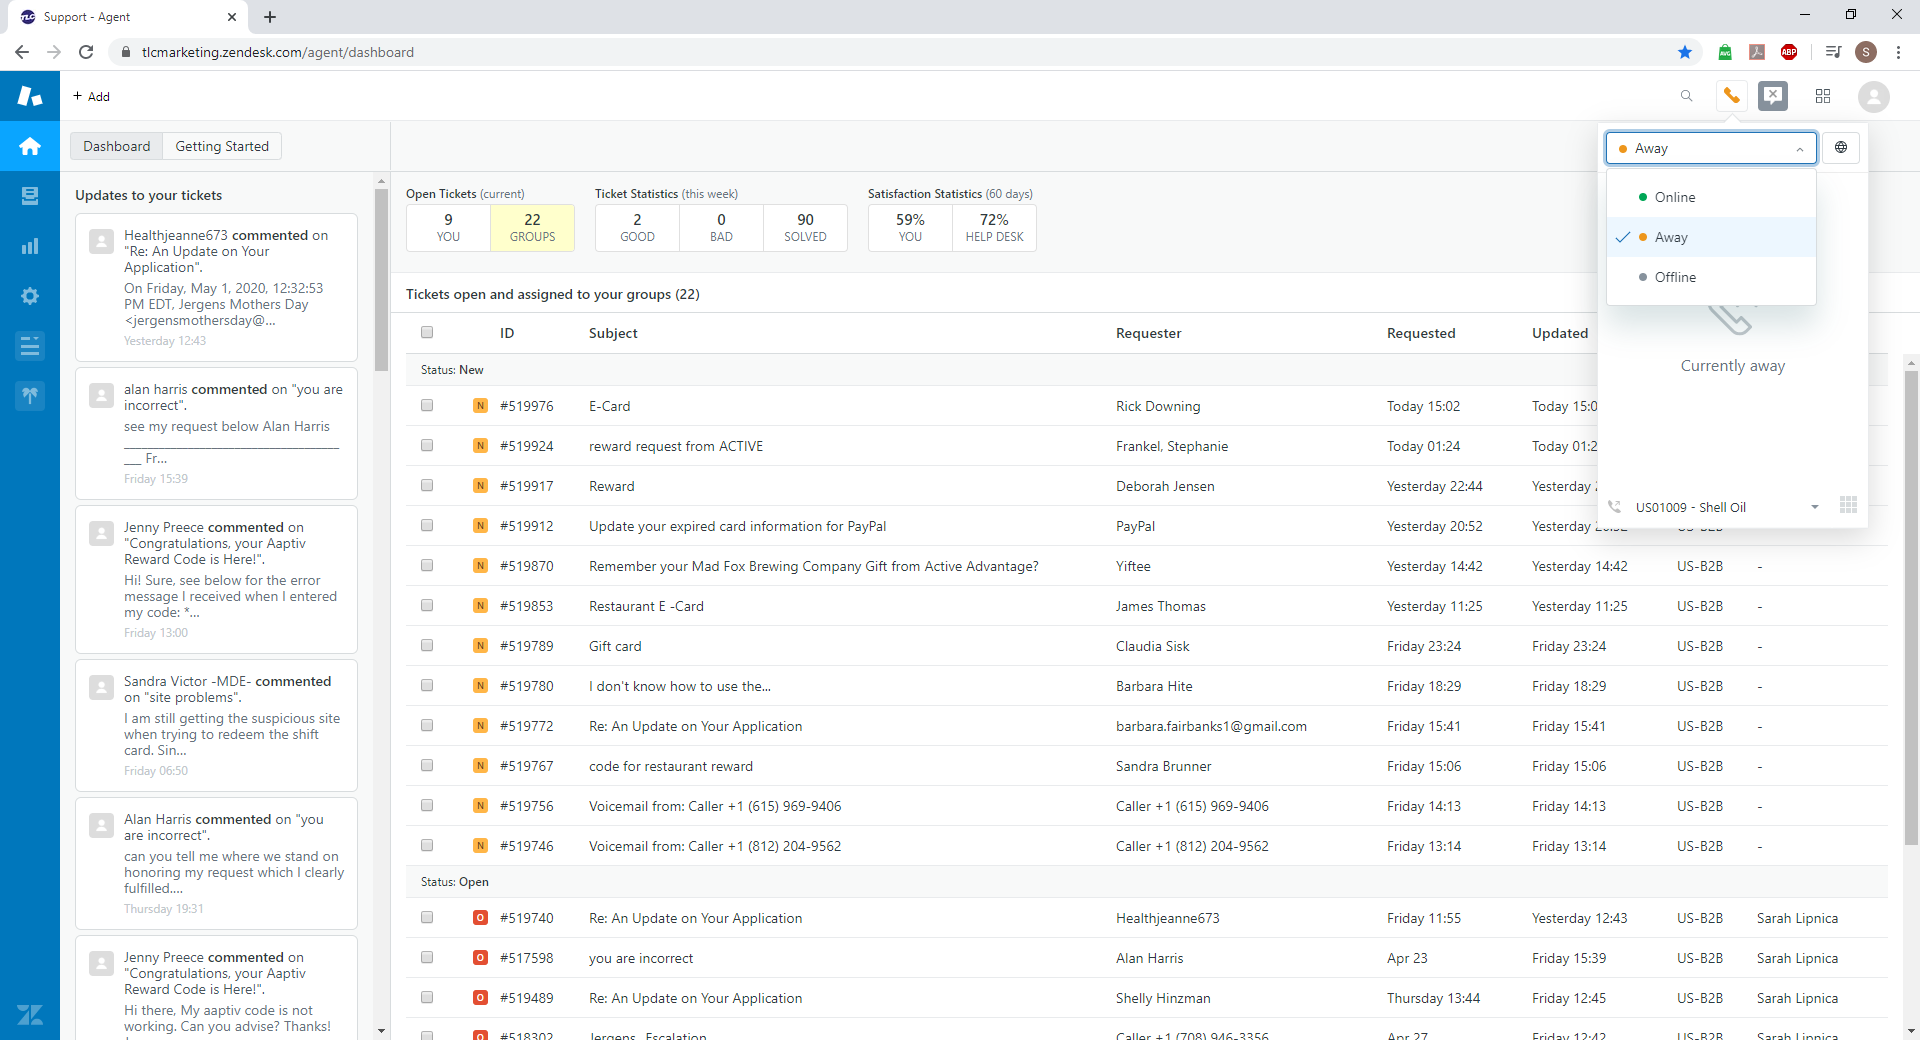Open ticket "reward request from ACTIVE"
Viewport: 1920px width, 1040px height.
tap(675, 446)
